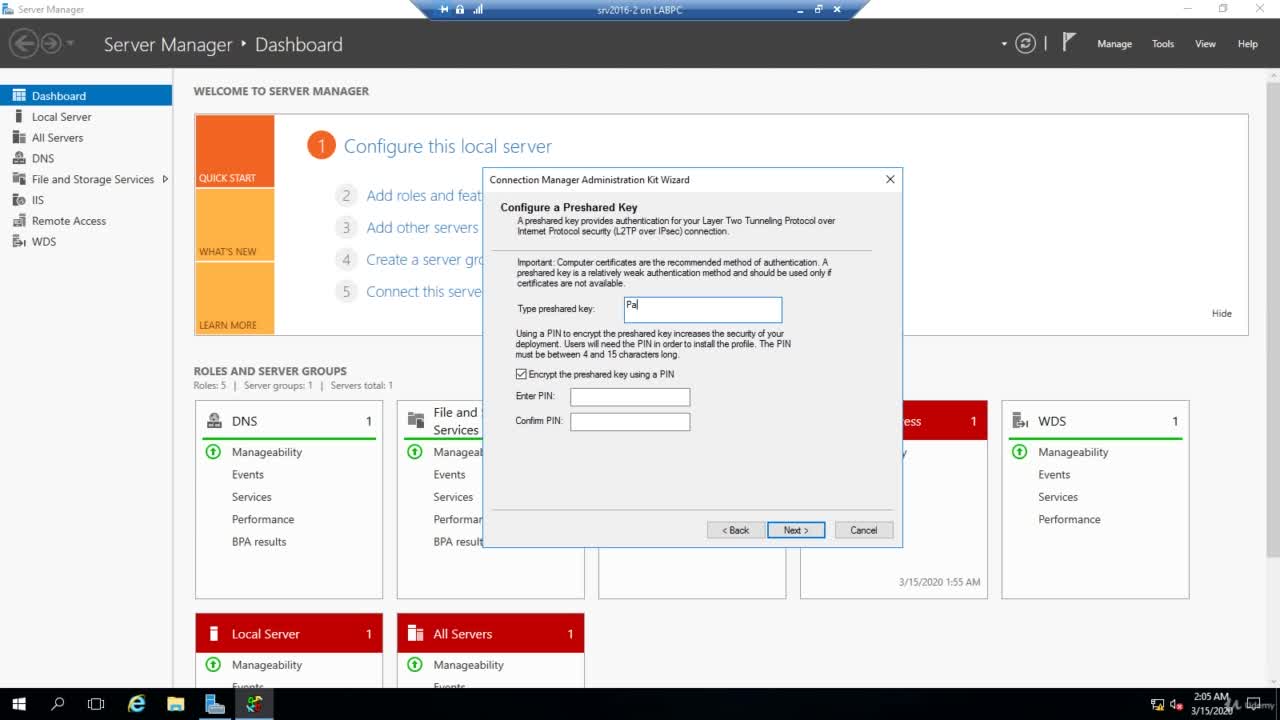Click in the Type preshared key field
The width and height of the screenshot is (1280, 720).
pyautogui.click(x=703, y=309)
